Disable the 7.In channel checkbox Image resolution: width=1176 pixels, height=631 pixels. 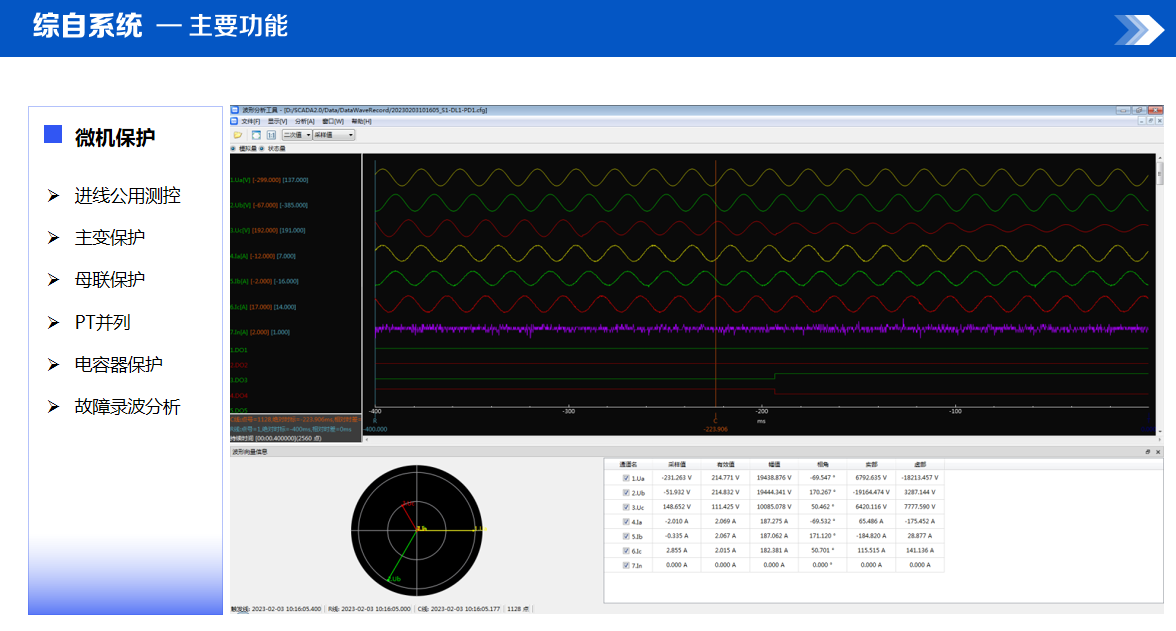click(x=626, y=565)
